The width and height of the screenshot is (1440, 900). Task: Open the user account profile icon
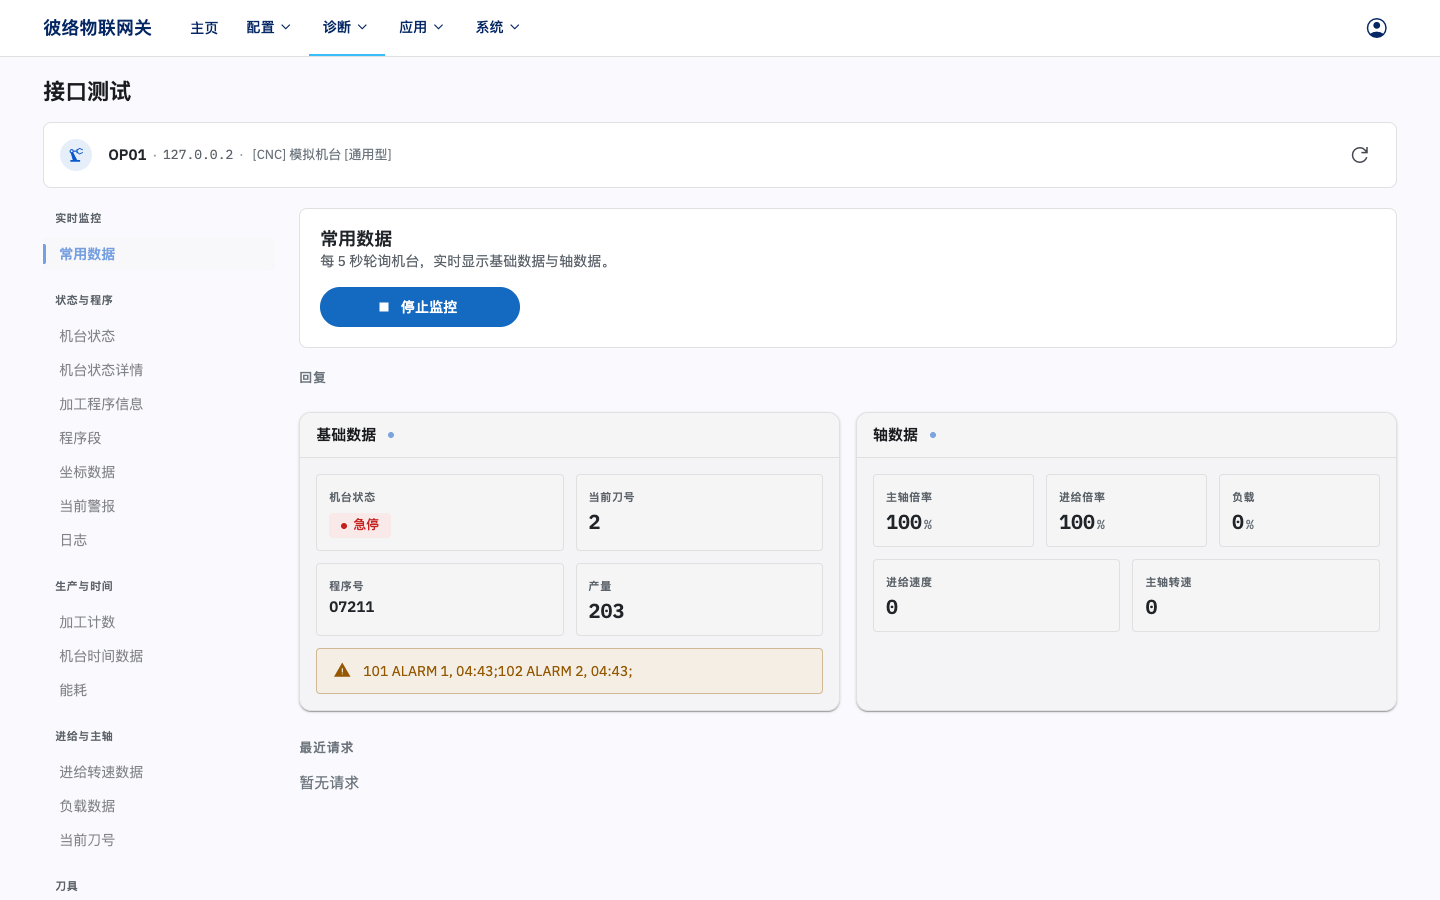[1376, 28]
